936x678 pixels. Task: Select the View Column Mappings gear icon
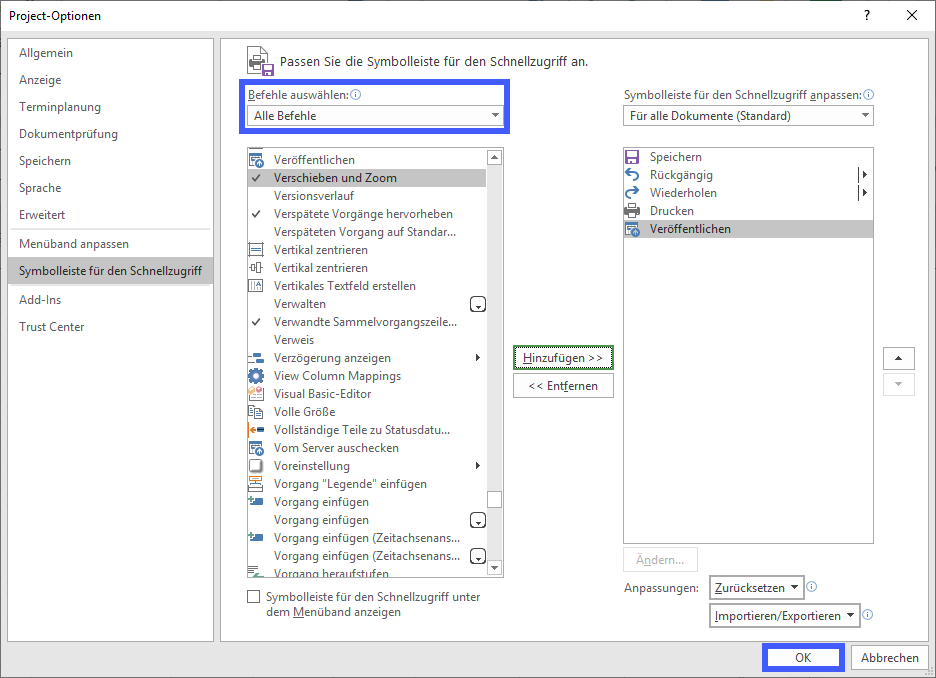point(255,376)
